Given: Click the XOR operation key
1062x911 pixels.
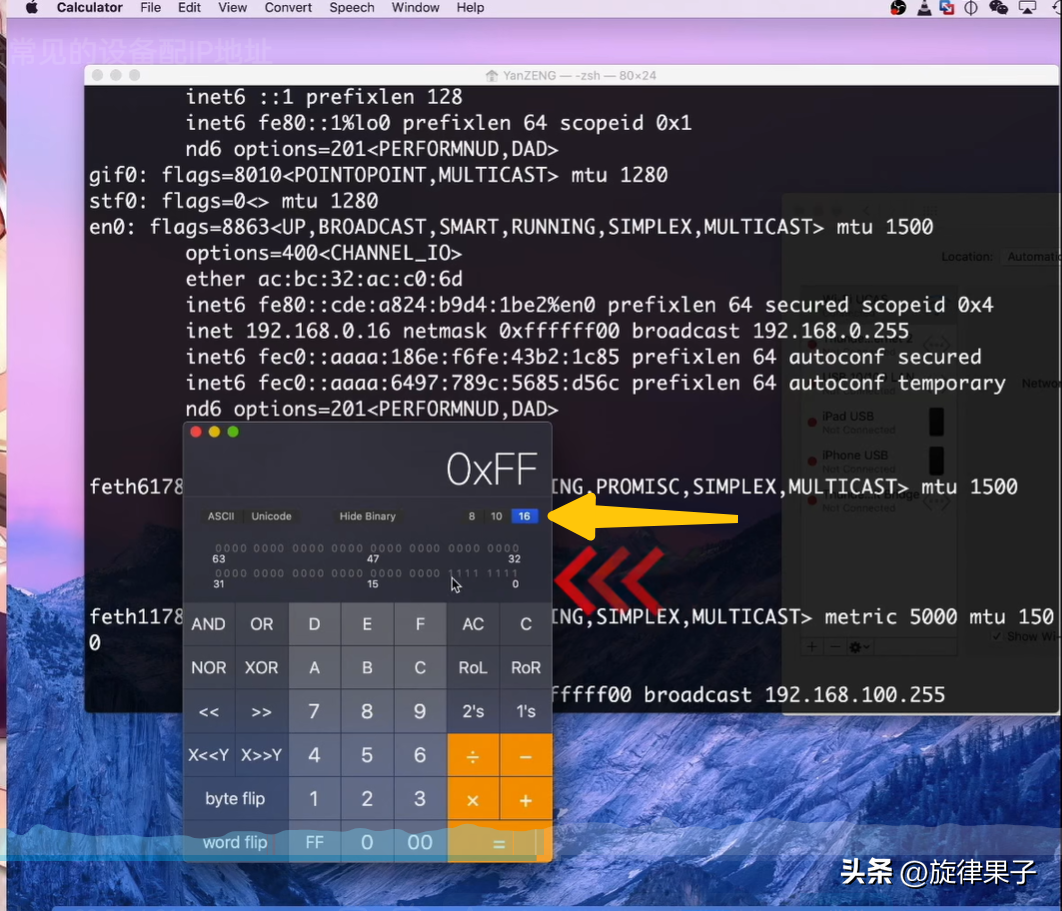Looking at the screenshot, I should point(261,668).
